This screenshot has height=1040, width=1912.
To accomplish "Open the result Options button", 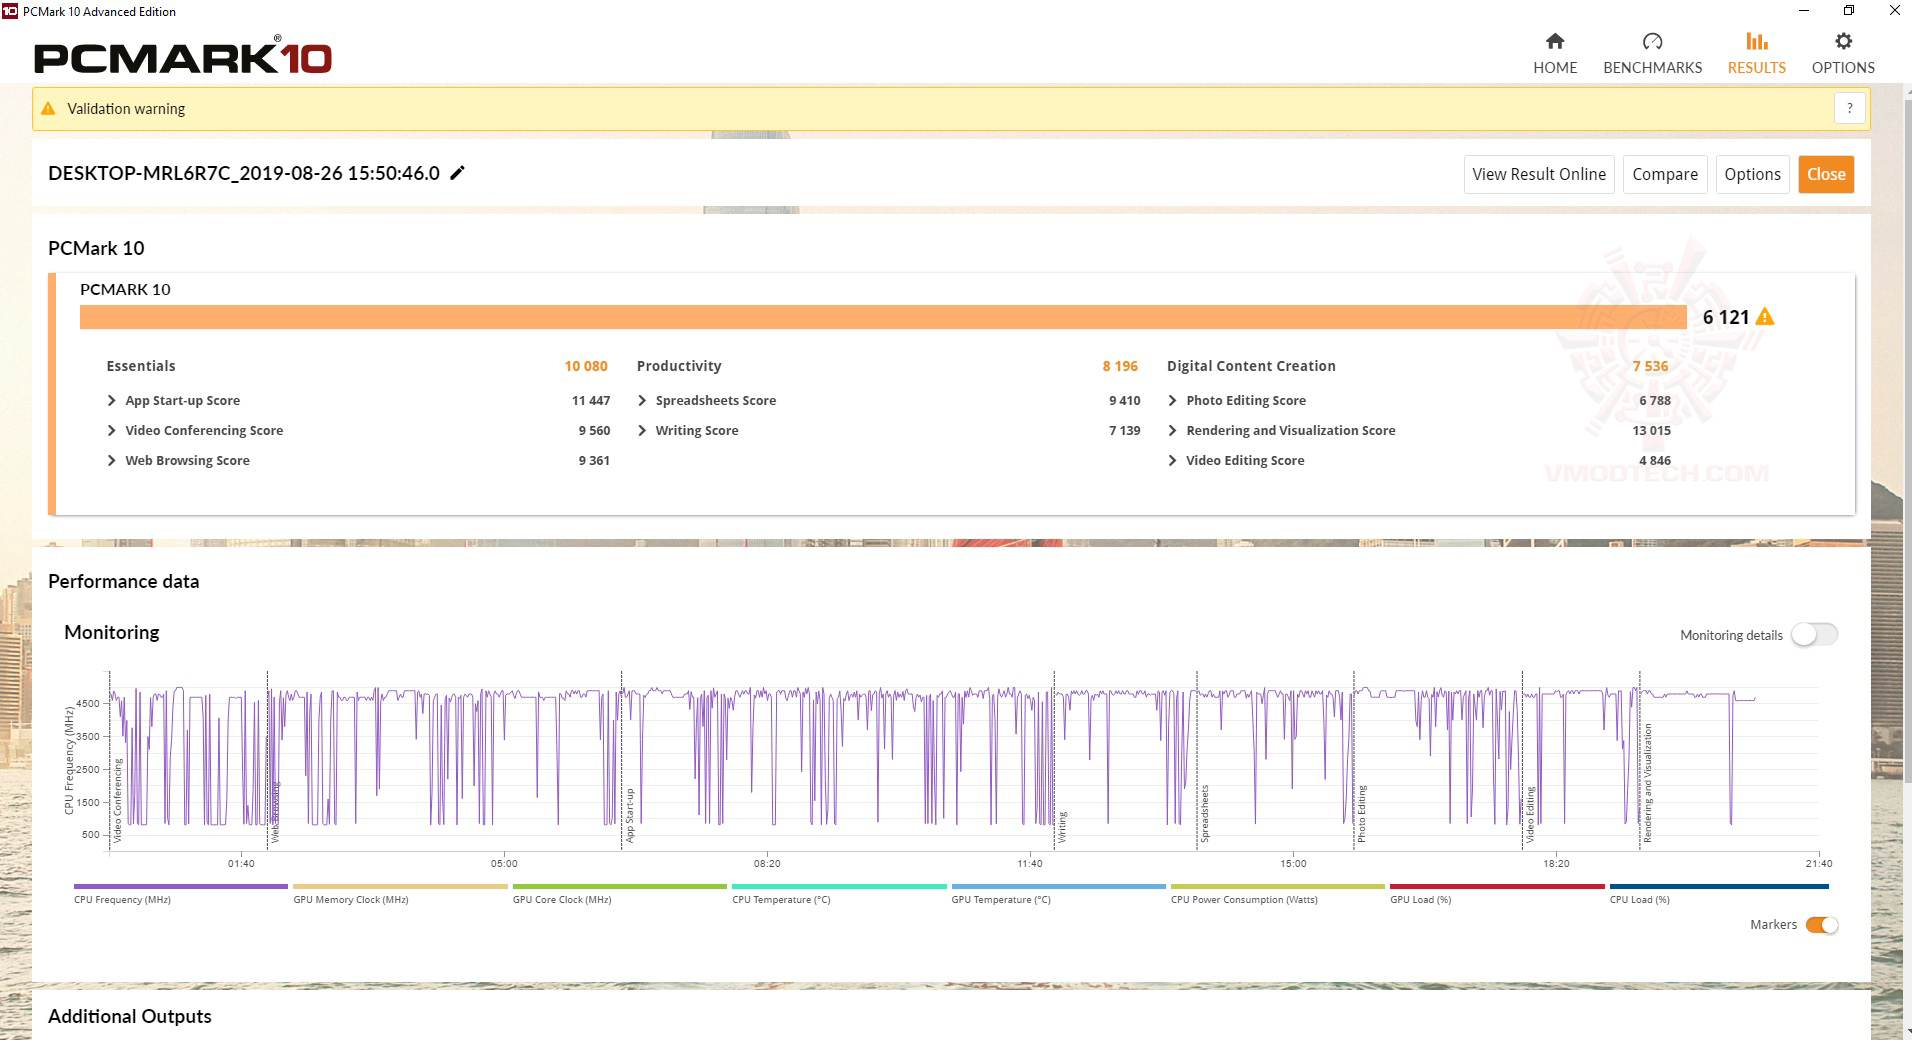I will tap(1752, 174).
